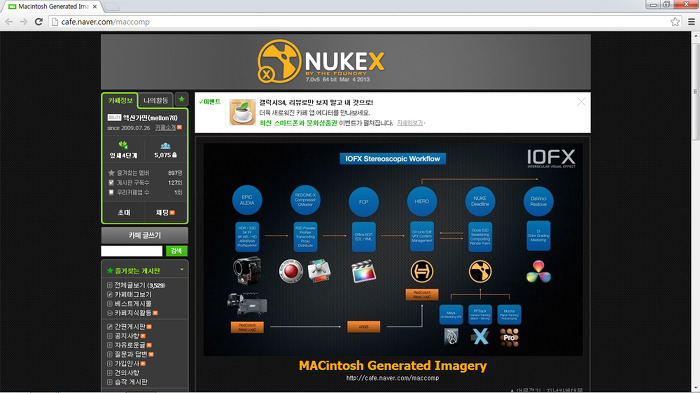This screenshot has width=700, height=393.
Task: Open the 간편게시판 board
Action: tap(129, 327)
